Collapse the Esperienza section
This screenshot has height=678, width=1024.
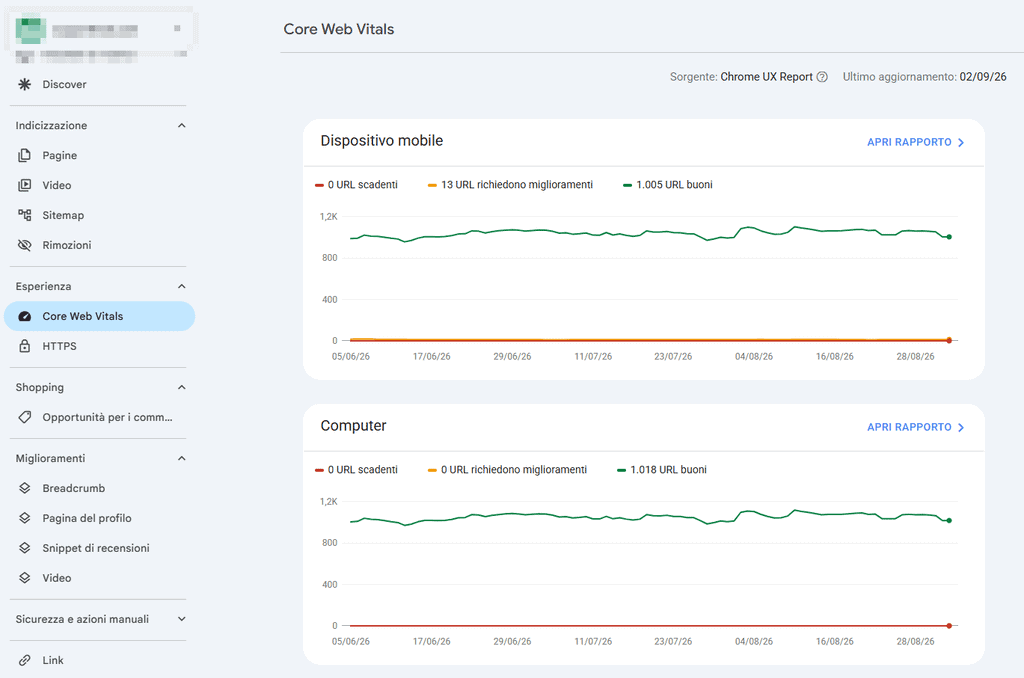click(182, 286)
